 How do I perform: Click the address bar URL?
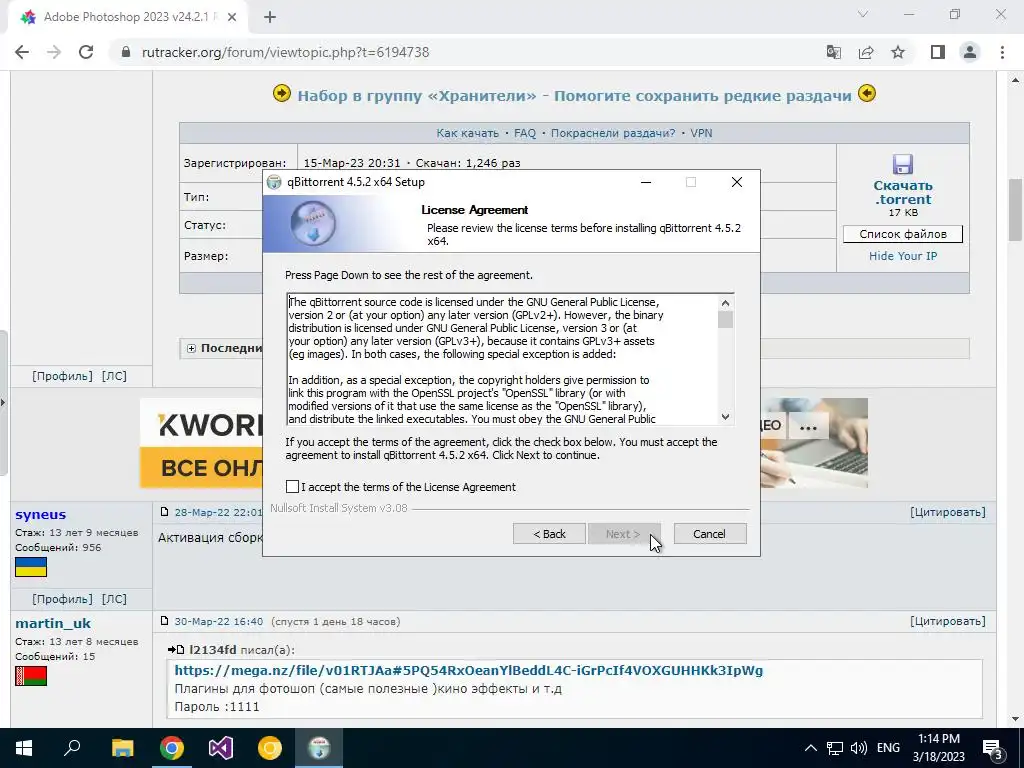coord(285,52)
